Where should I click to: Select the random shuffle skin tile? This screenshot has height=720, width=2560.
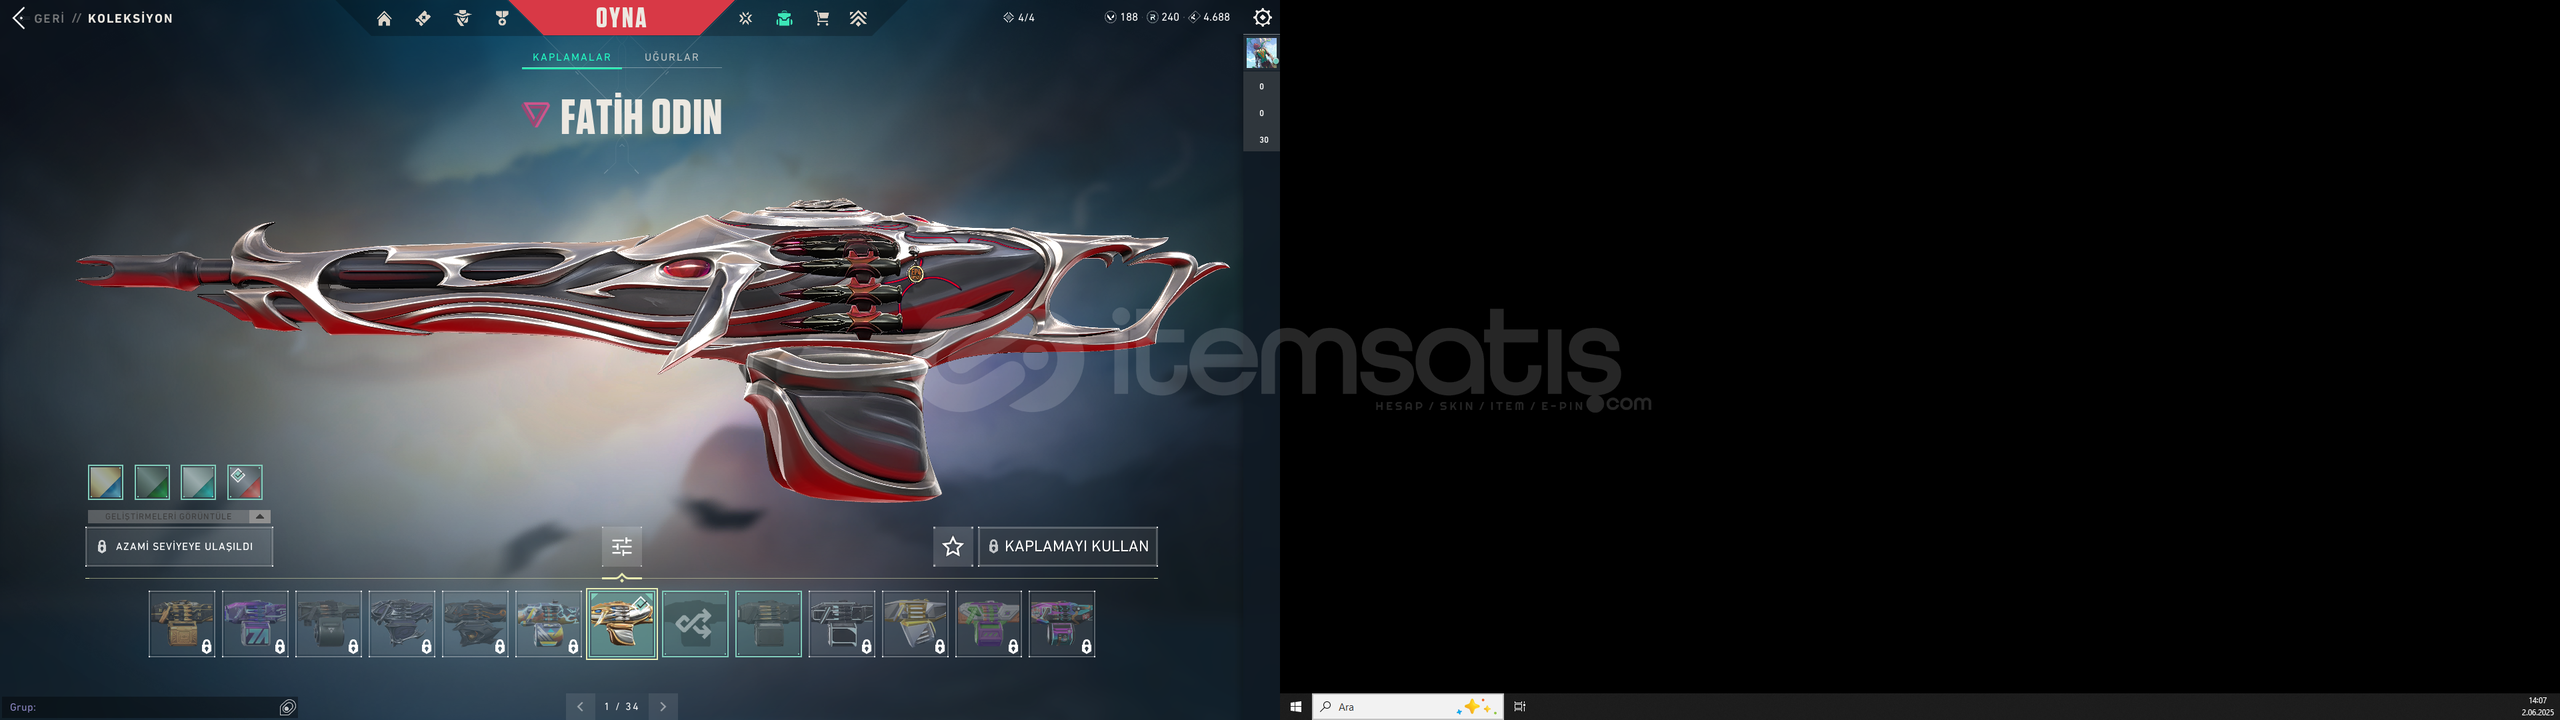695,624
